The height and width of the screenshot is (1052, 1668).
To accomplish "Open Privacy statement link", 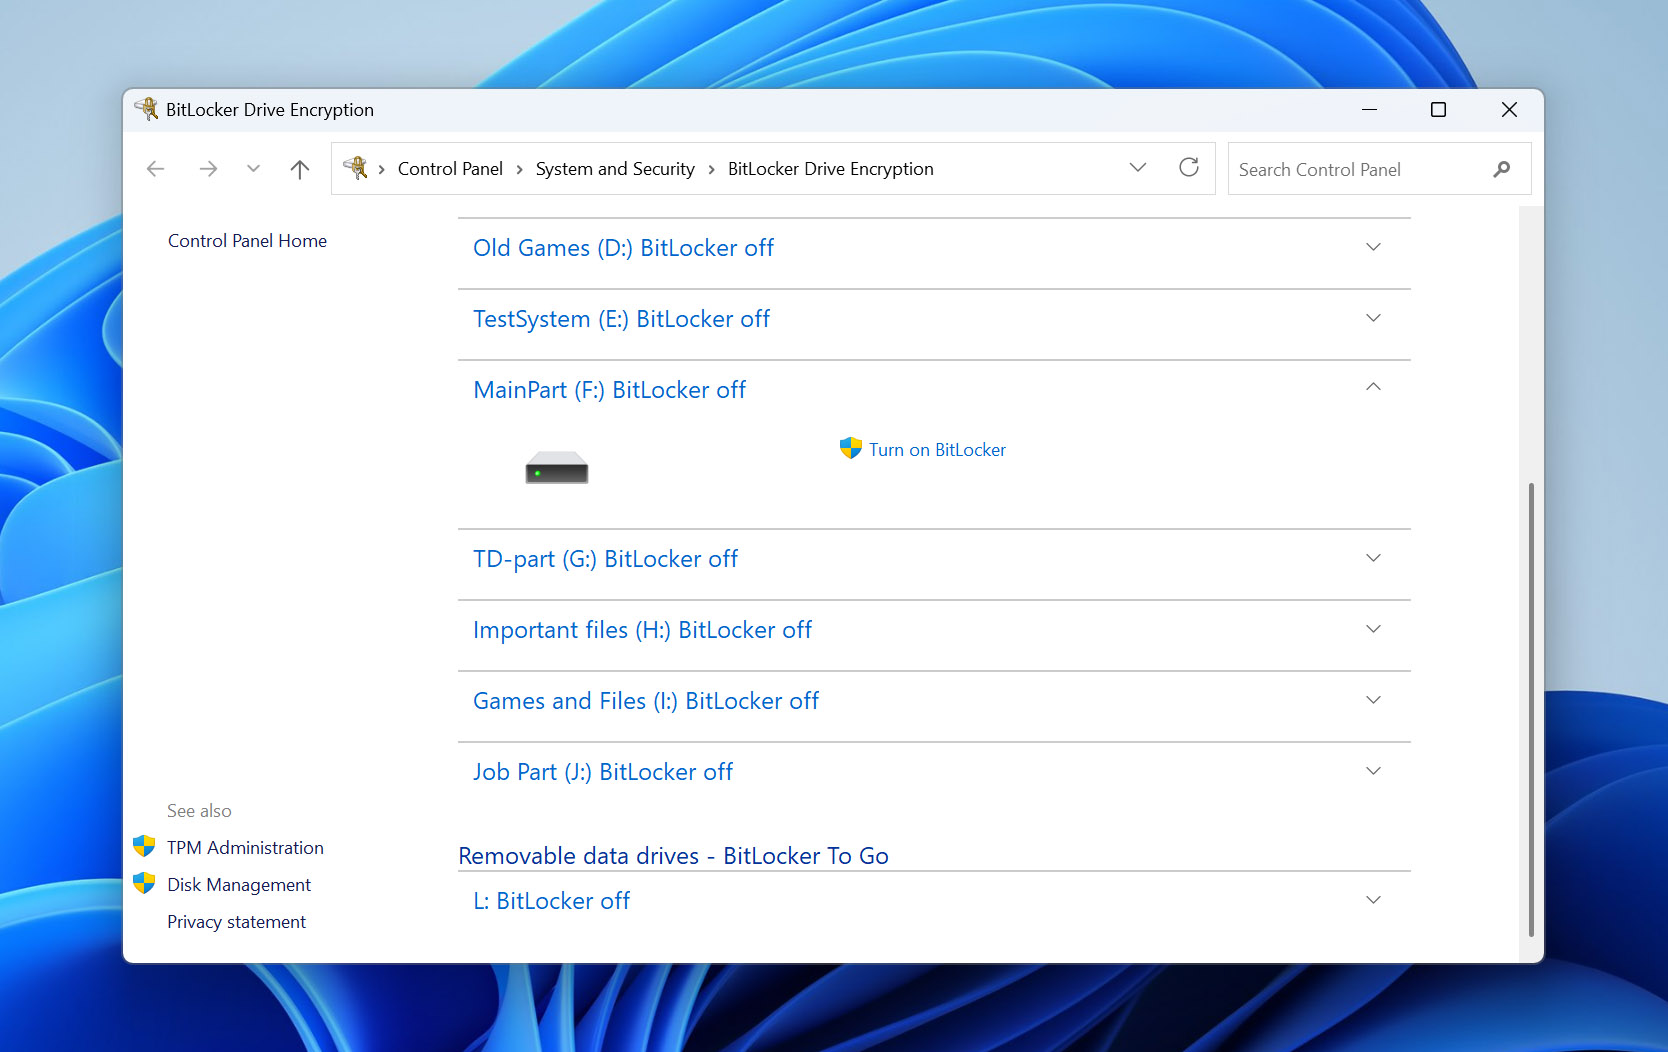I will point(236,922).
